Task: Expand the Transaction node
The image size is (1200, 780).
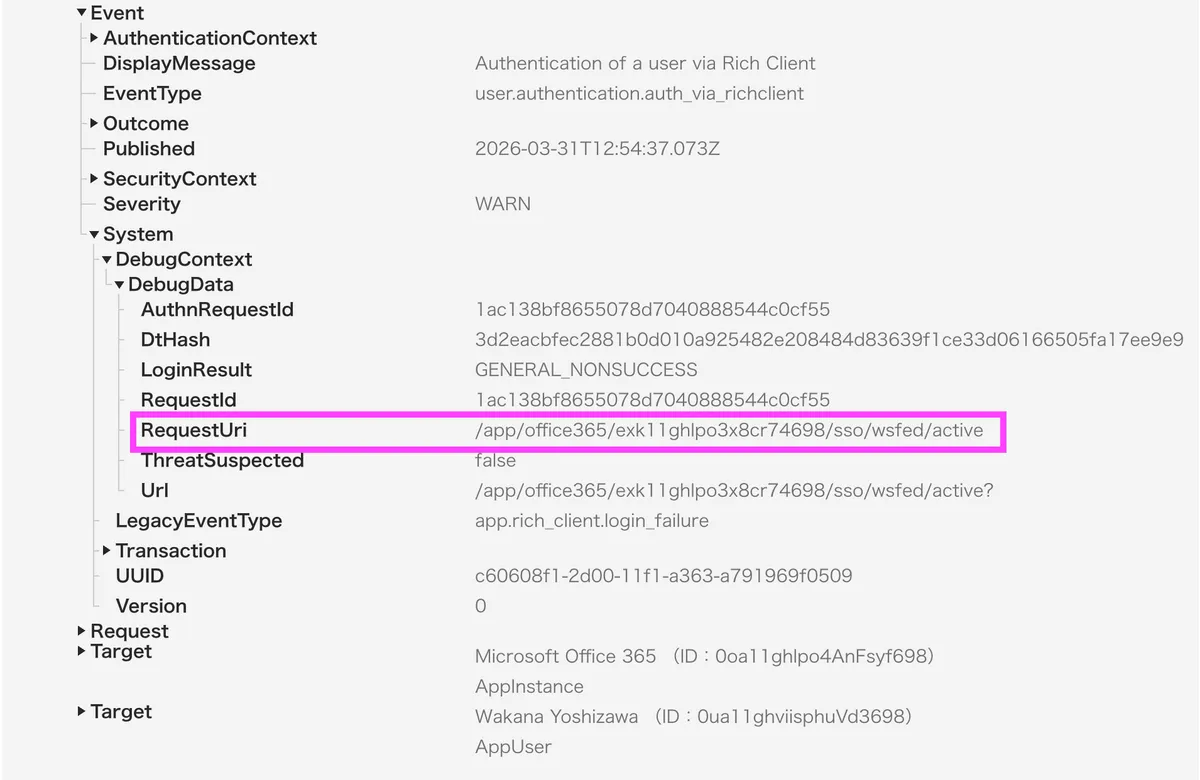Action: [107, 551]
